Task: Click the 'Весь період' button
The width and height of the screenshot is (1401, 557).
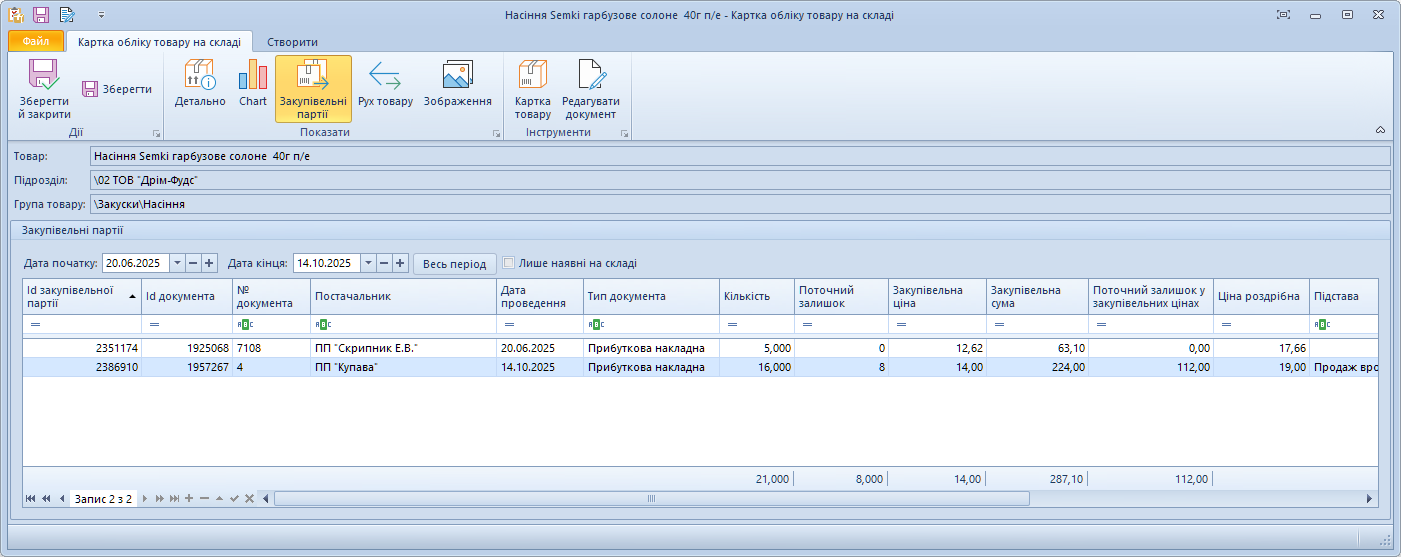Action: [455, 264]
